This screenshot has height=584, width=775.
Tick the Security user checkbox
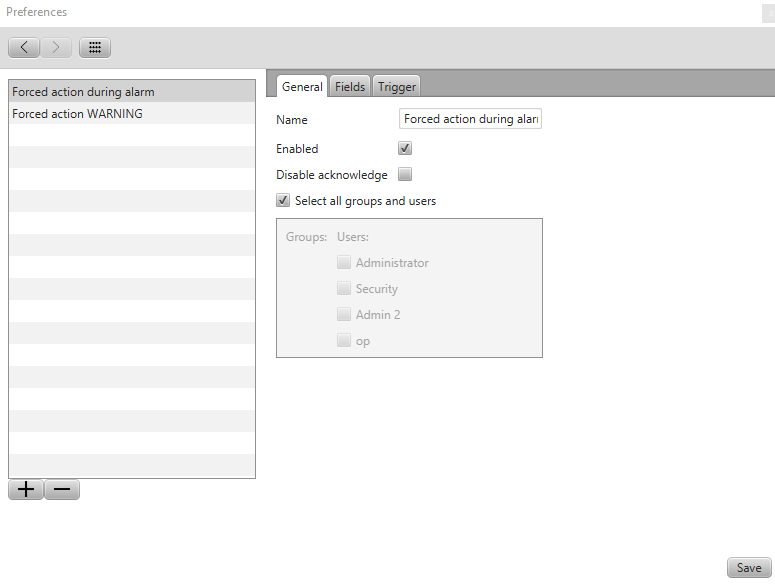click(x=344, y=289)
